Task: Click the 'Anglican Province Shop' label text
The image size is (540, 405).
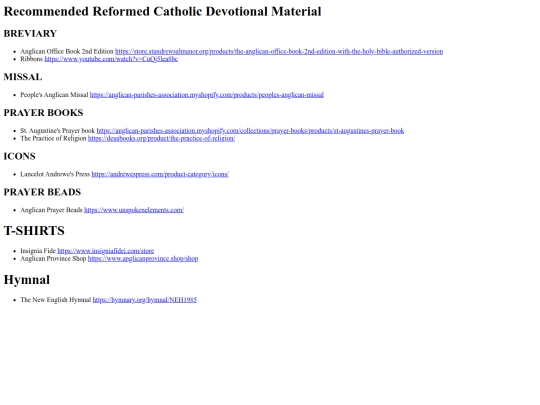Action: (x=53, y=259)
